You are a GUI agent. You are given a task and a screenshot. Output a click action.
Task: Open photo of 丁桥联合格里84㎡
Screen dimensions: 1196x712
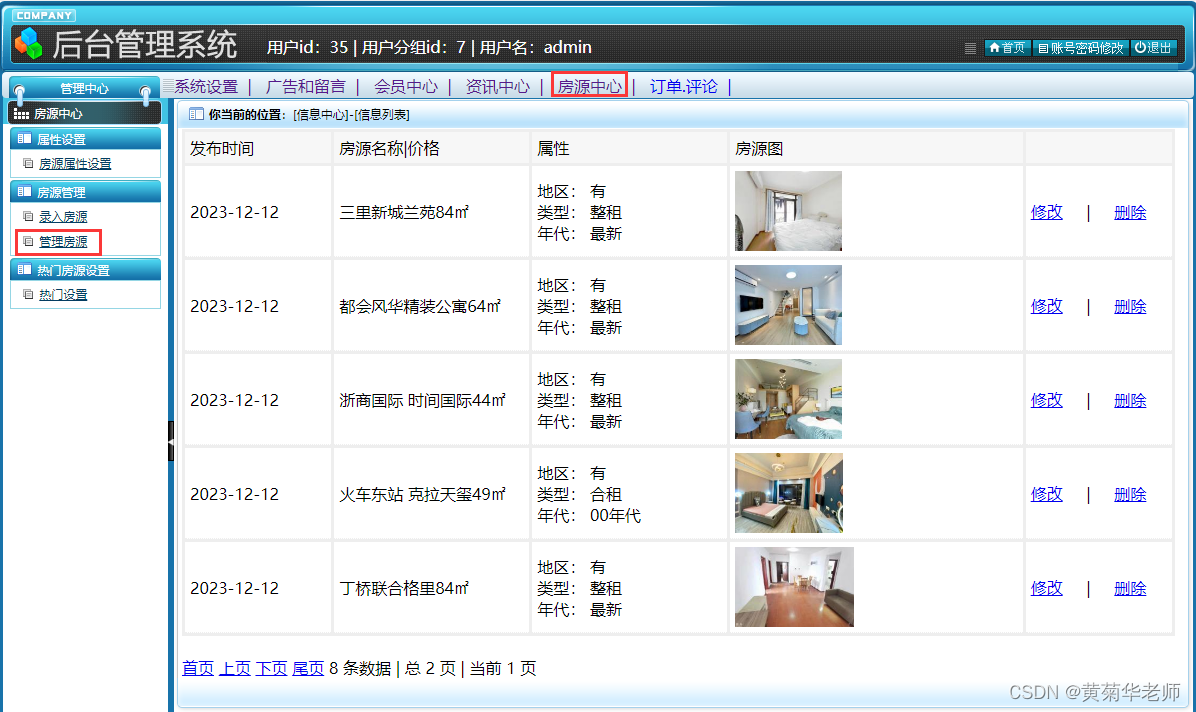click(x=794, y=587)
